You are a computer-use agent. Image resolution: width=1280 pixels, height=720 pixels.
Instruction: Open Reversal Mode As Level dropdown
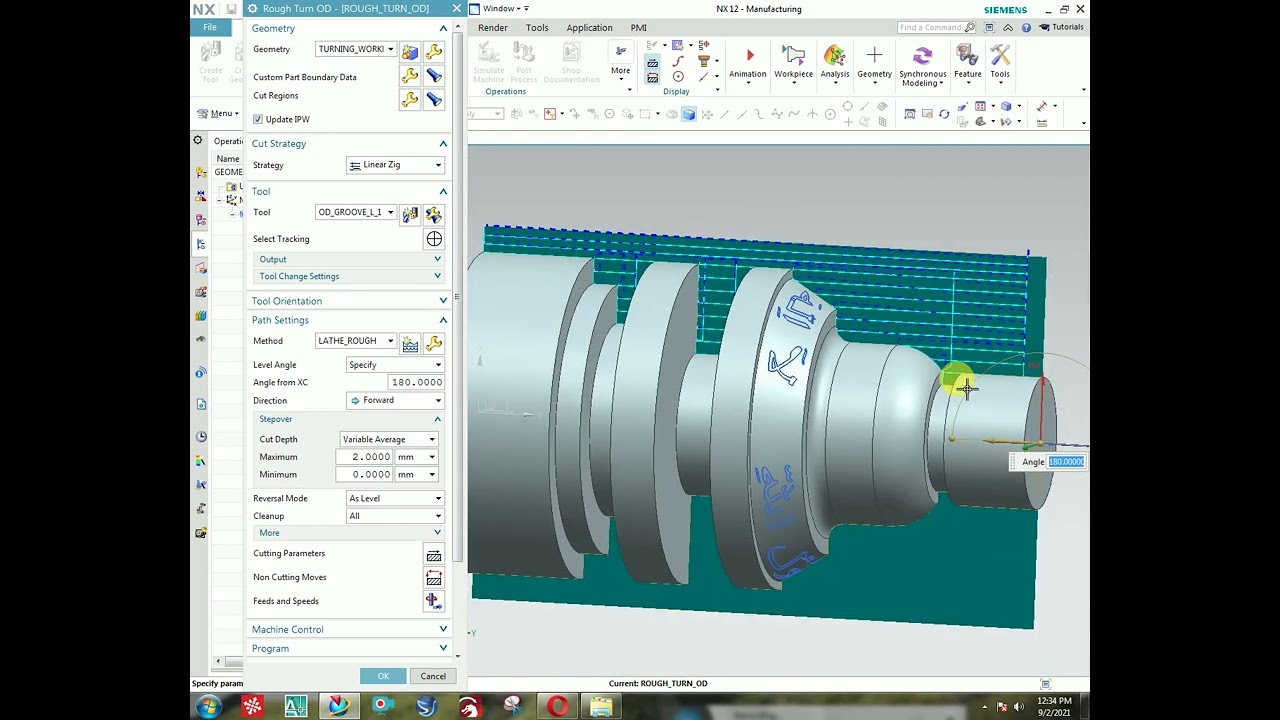[395, 498]
